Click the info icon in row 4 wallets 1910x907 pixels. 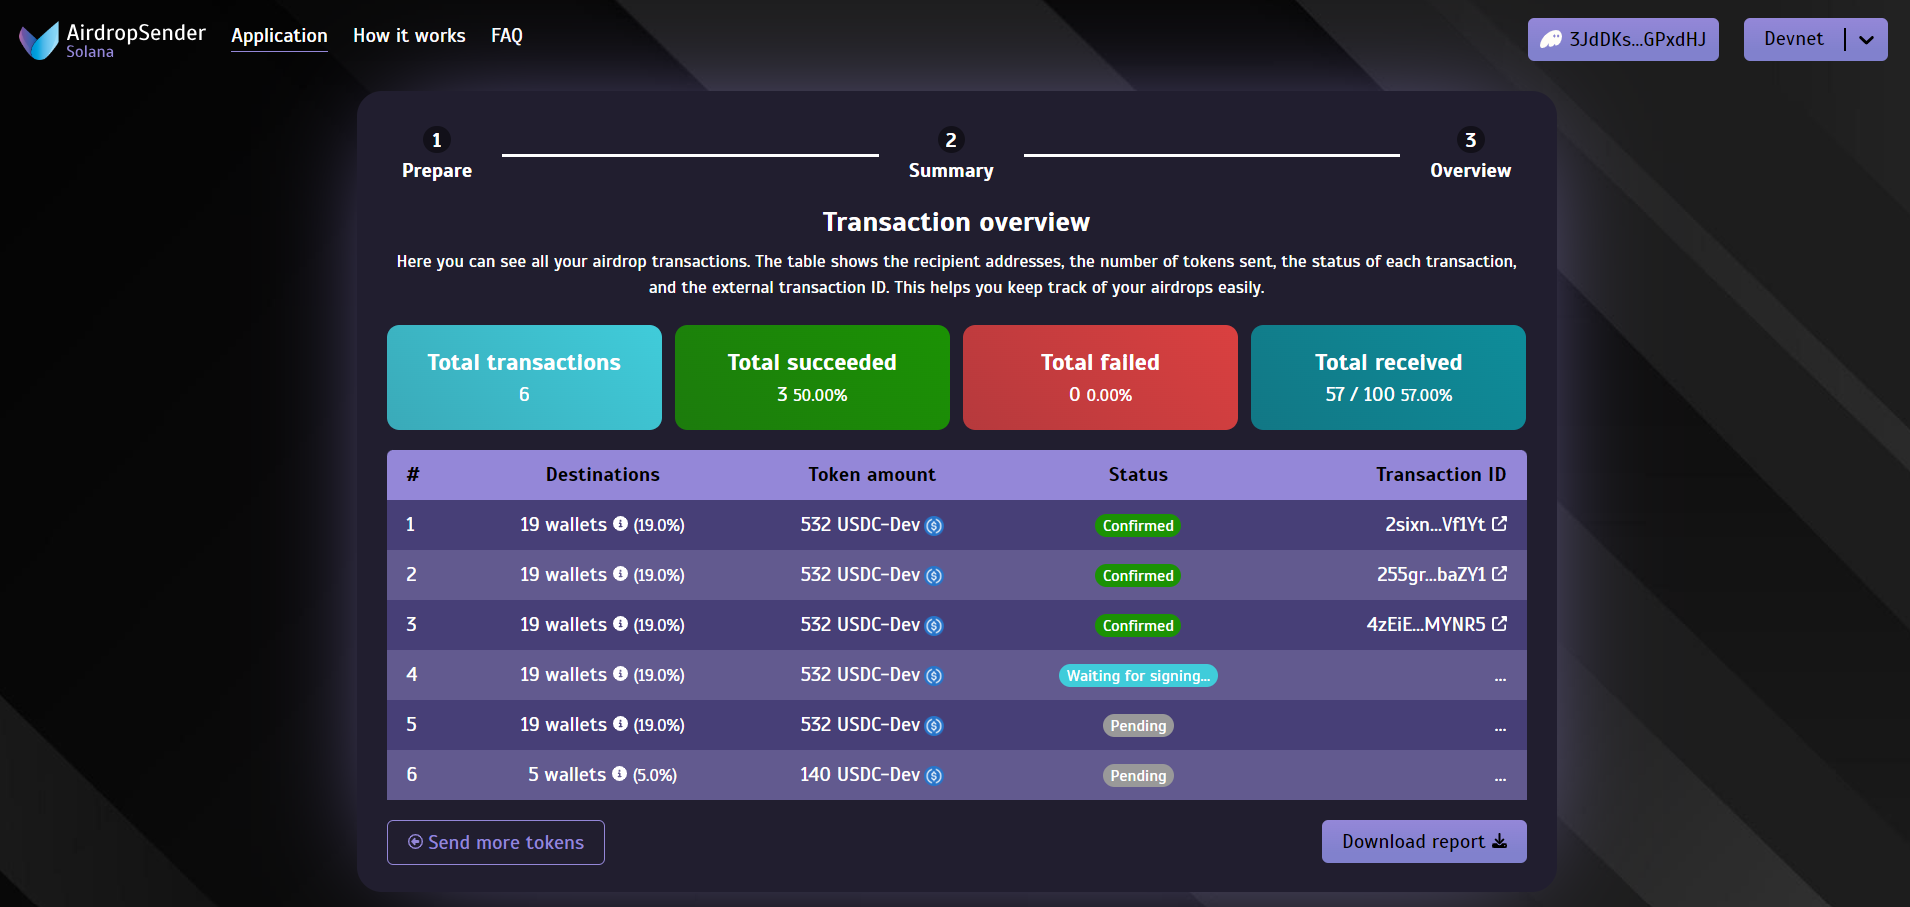[620, 674]
